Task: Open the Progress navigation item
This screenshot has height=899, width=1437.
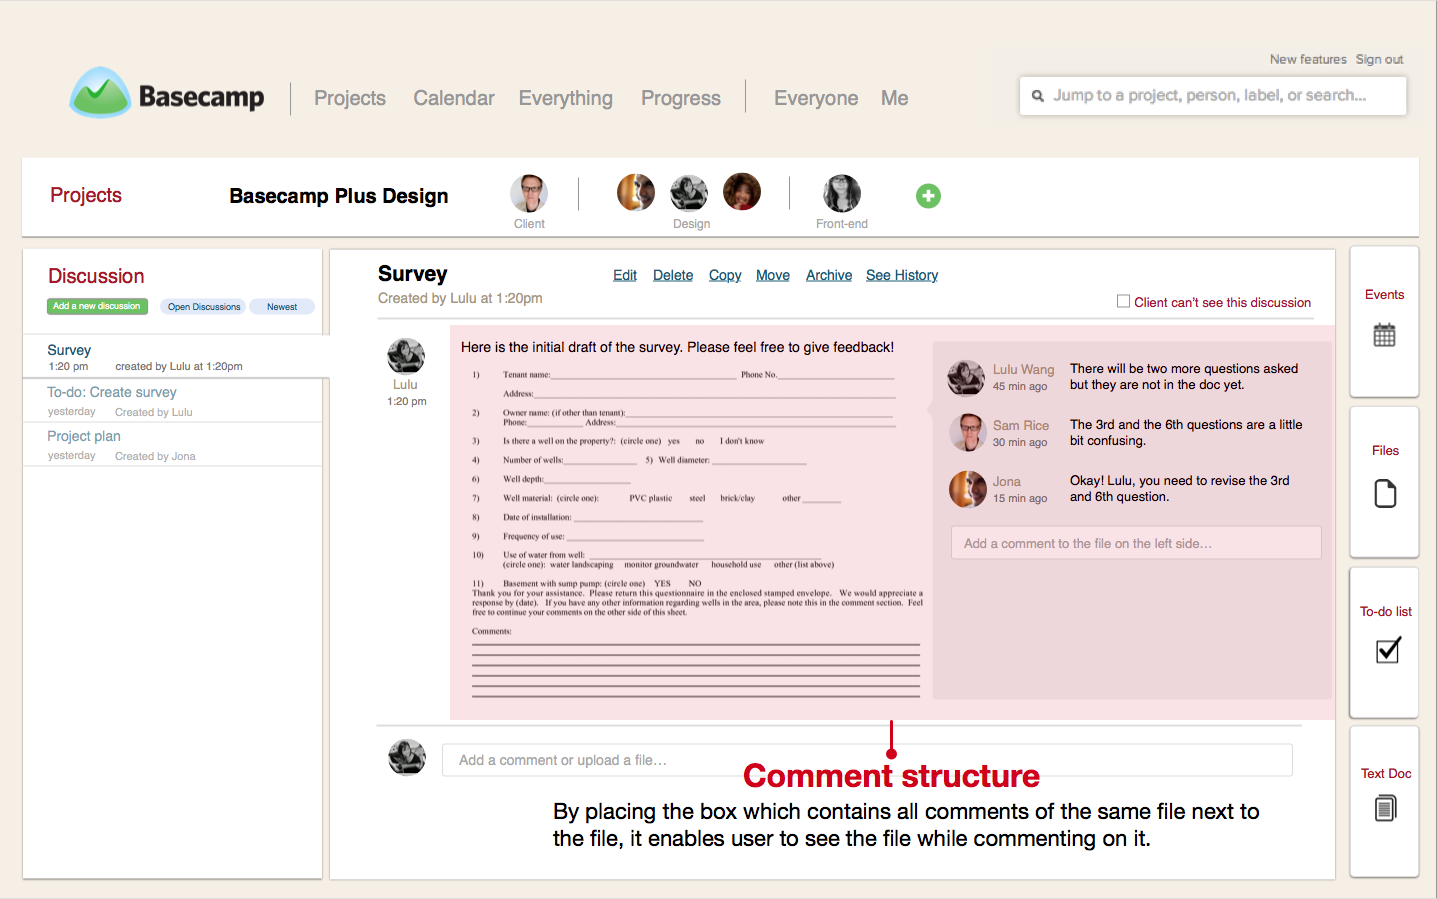Action: [x=681, y=98]
